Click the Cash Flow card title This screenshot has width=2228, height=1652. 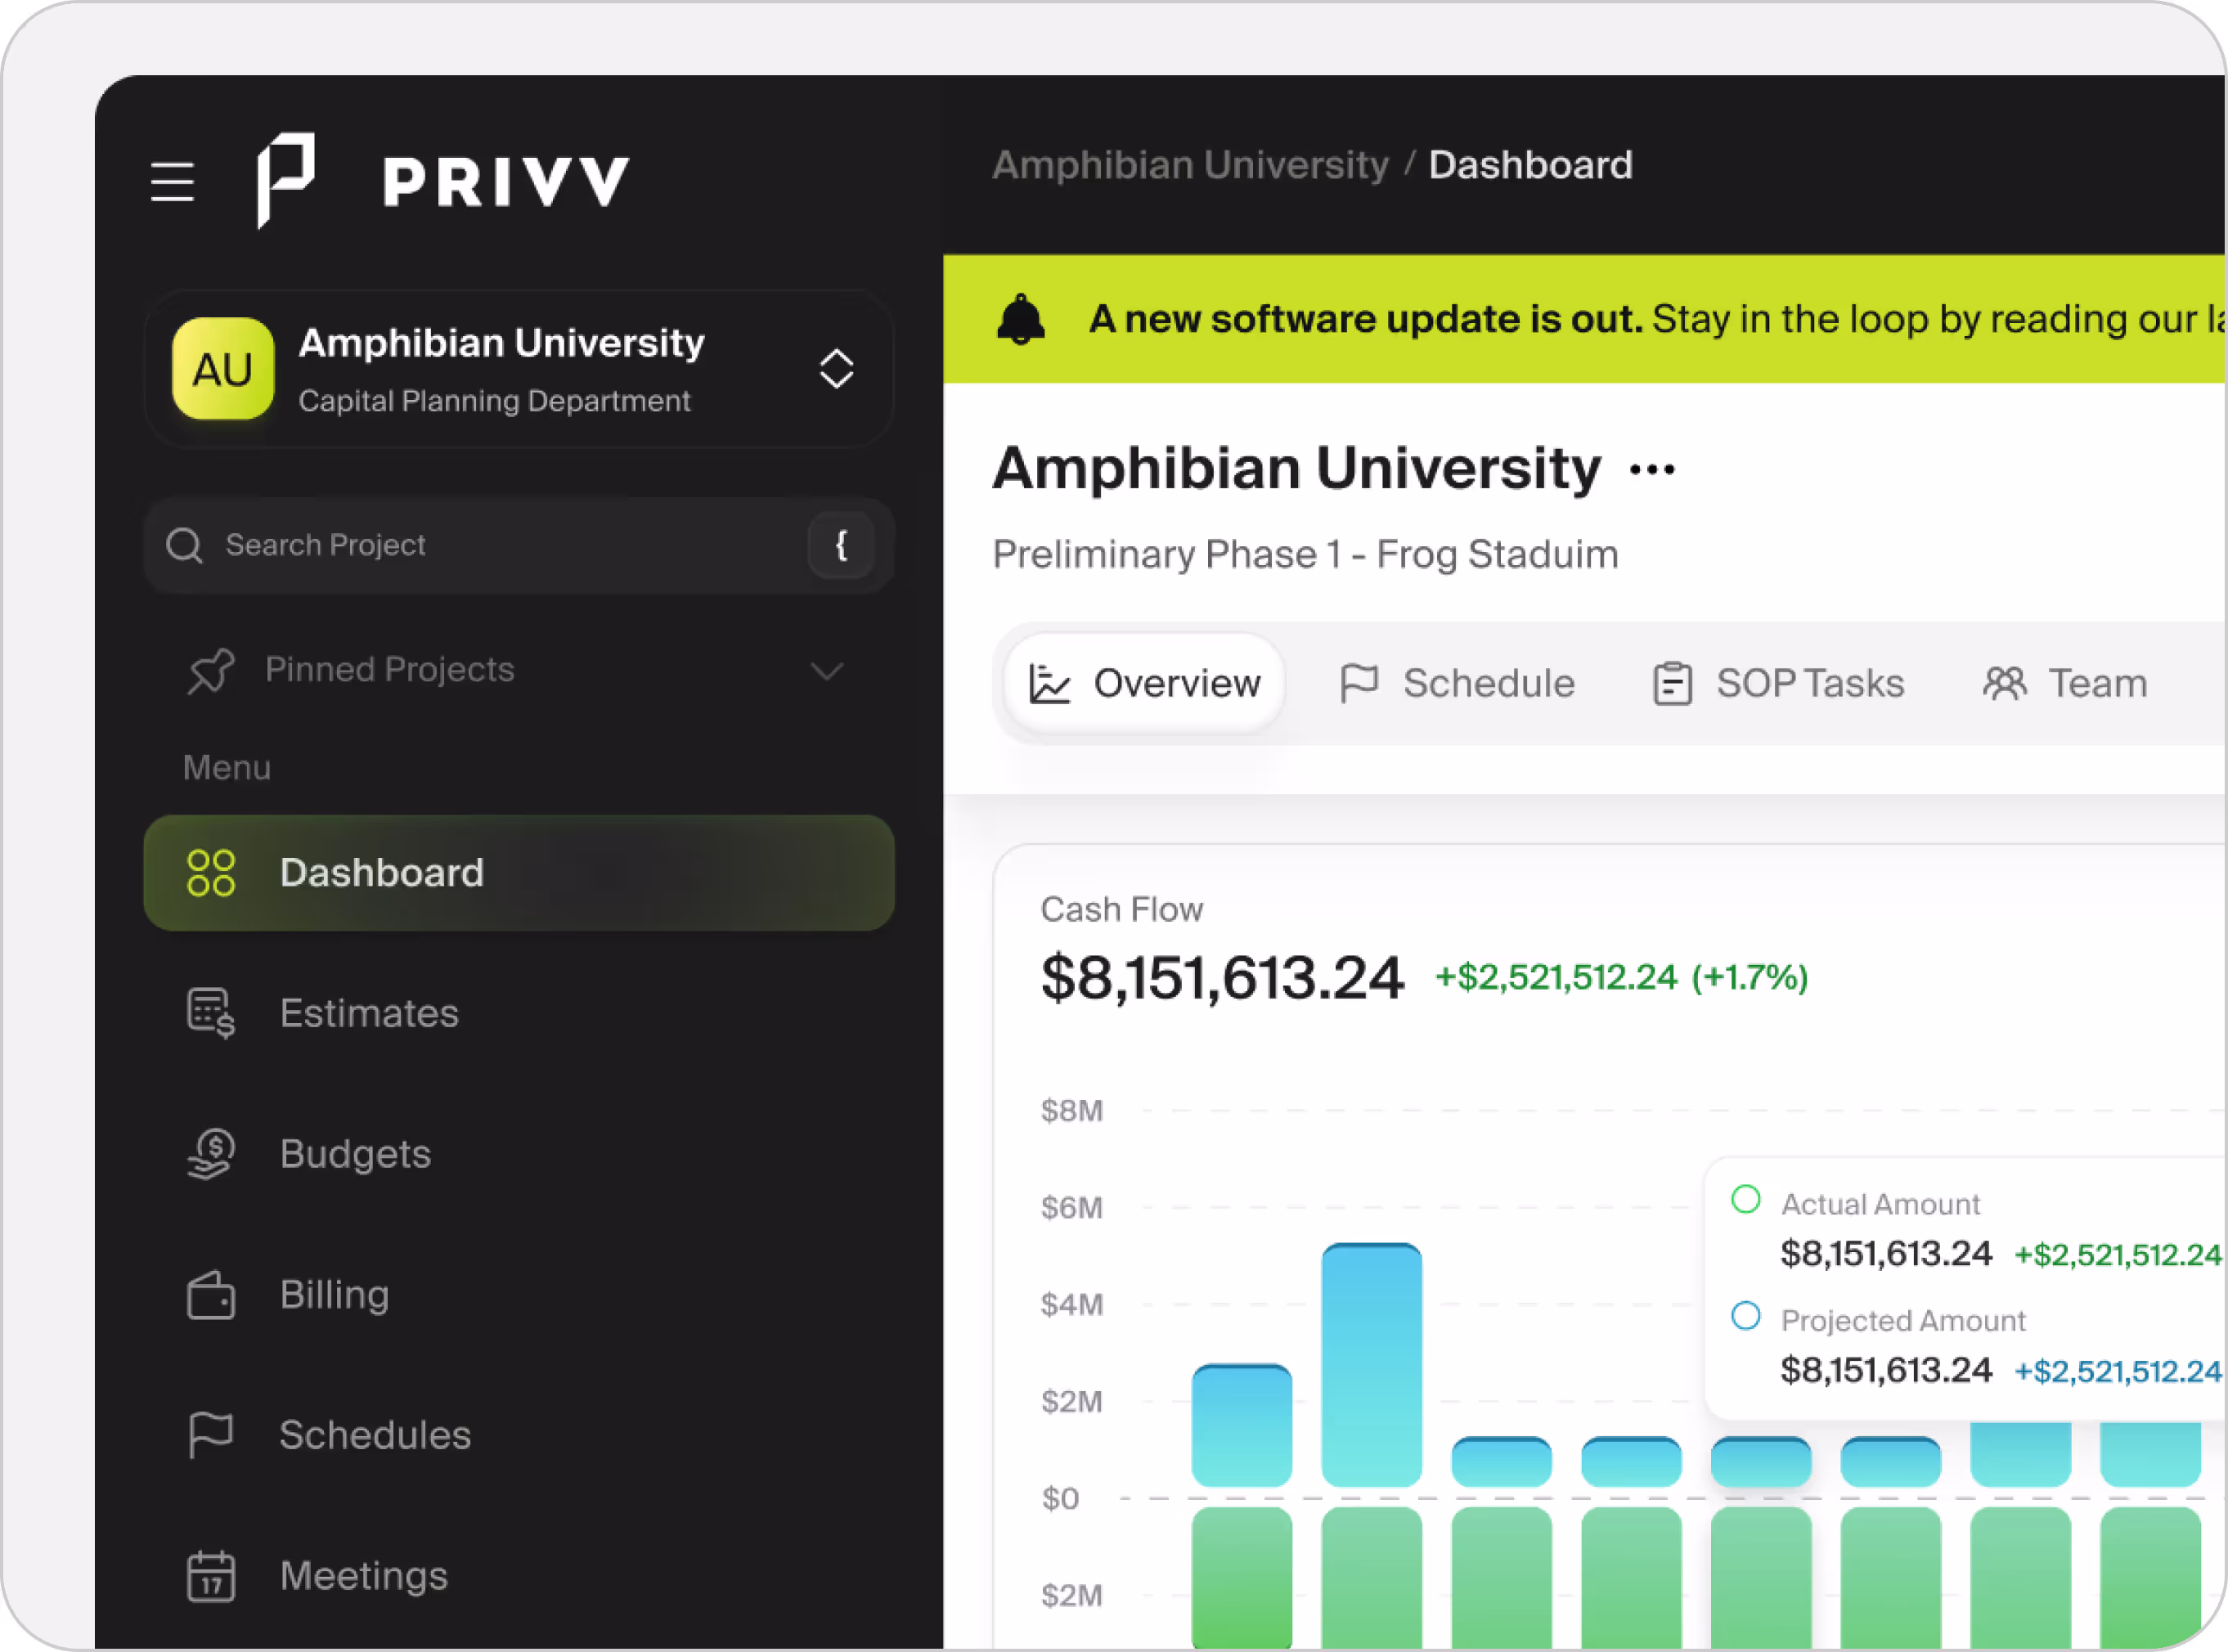(1121, 910)
